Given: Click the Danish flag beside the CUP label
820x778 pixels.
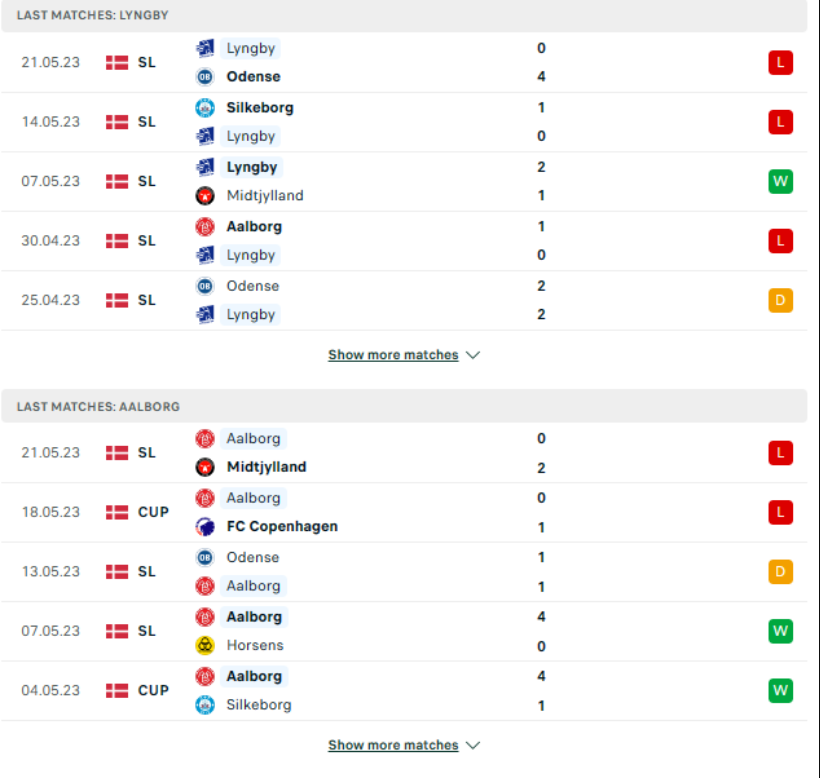Looking at the screenshot, I should pos(116,512).
